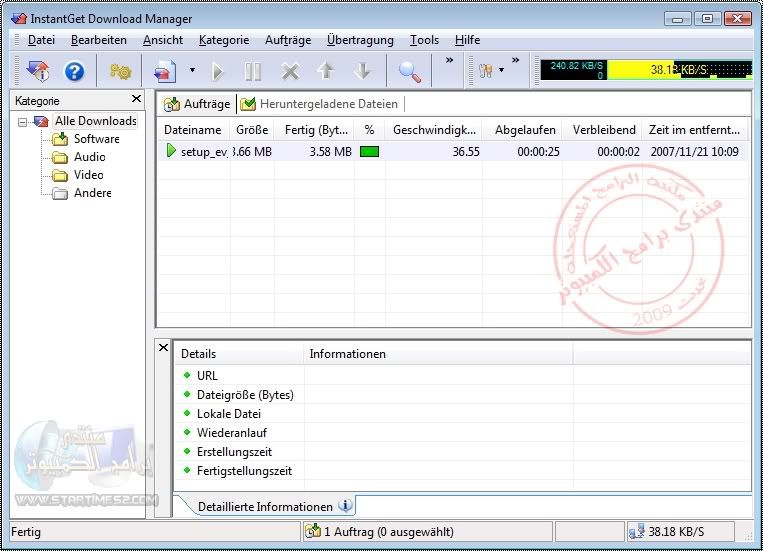Open the Hilfe menu
Viewport: 763px width, 551px height.
coord(468,40)
